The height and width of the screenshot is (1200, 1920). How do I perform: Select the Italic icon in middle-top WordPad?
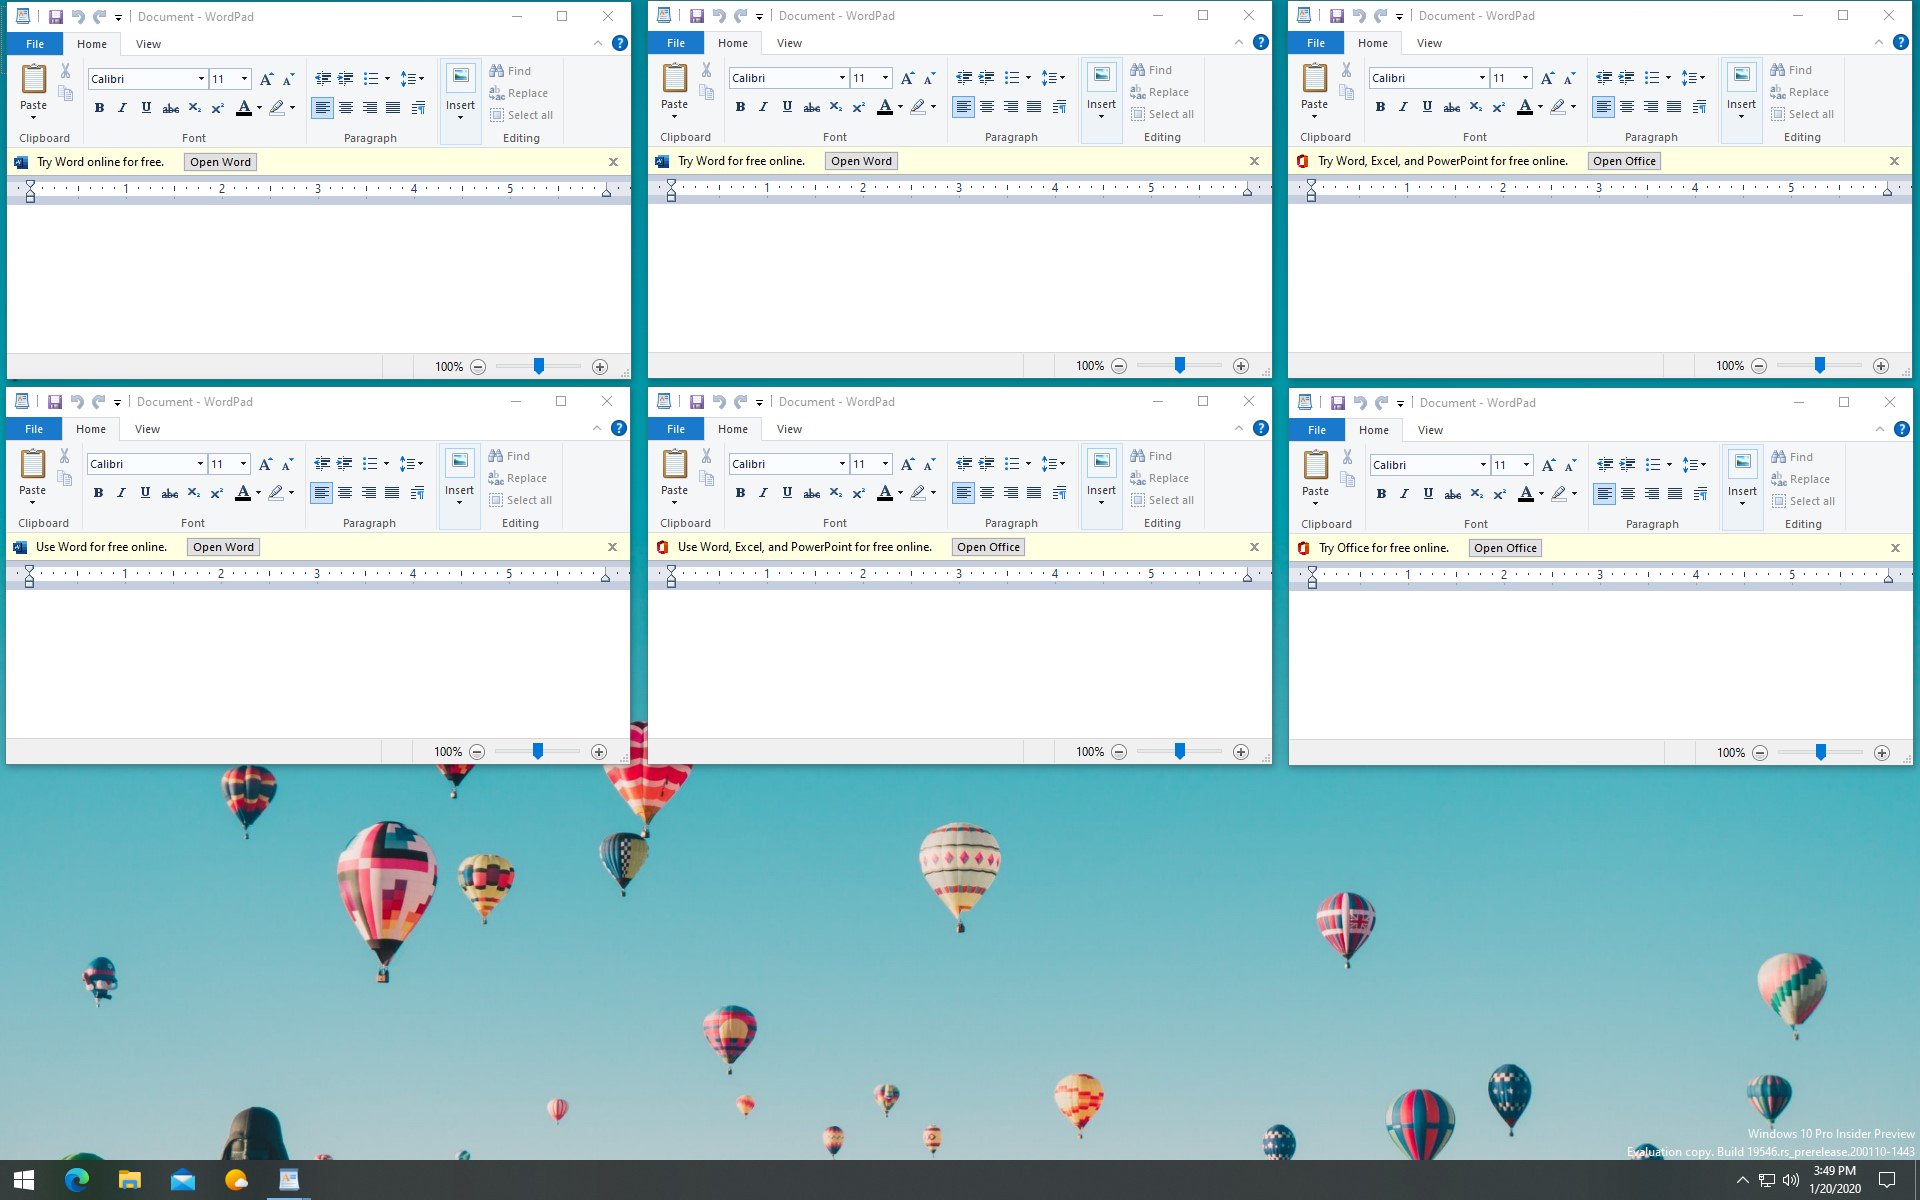tap(763, 106)
